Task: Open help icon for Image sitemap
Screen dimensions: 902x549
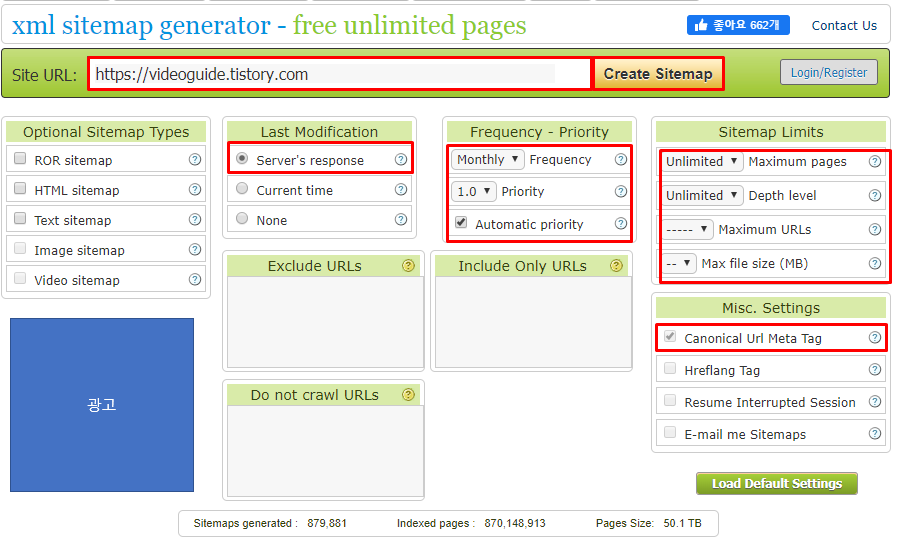Action: [x=195, y=249]
